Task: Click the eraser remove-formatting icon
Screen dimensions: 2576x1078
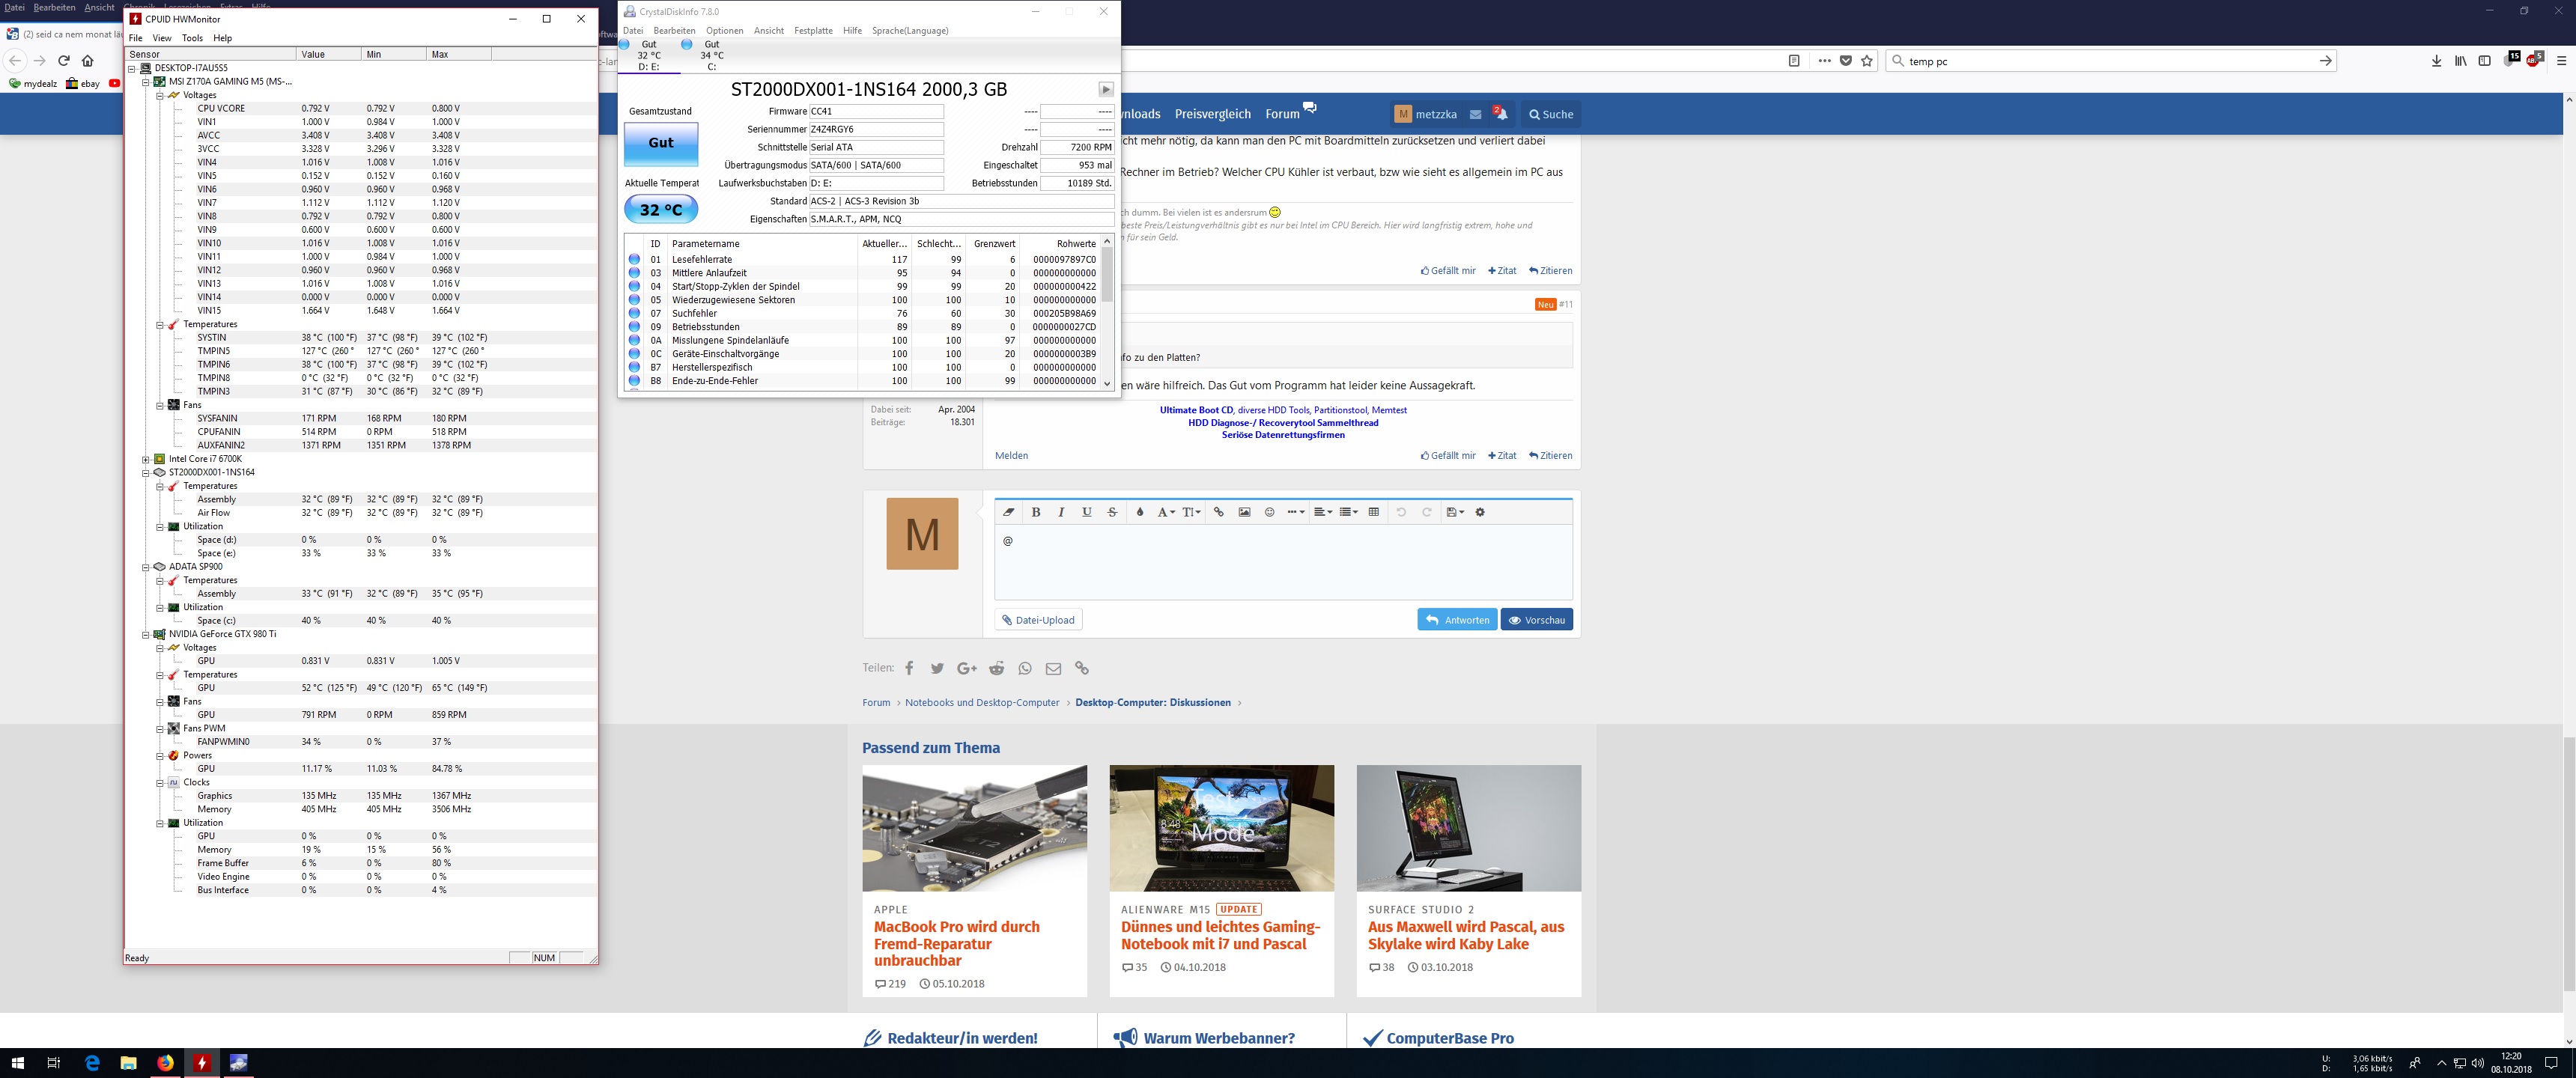Action: [x=1009, y=512]
